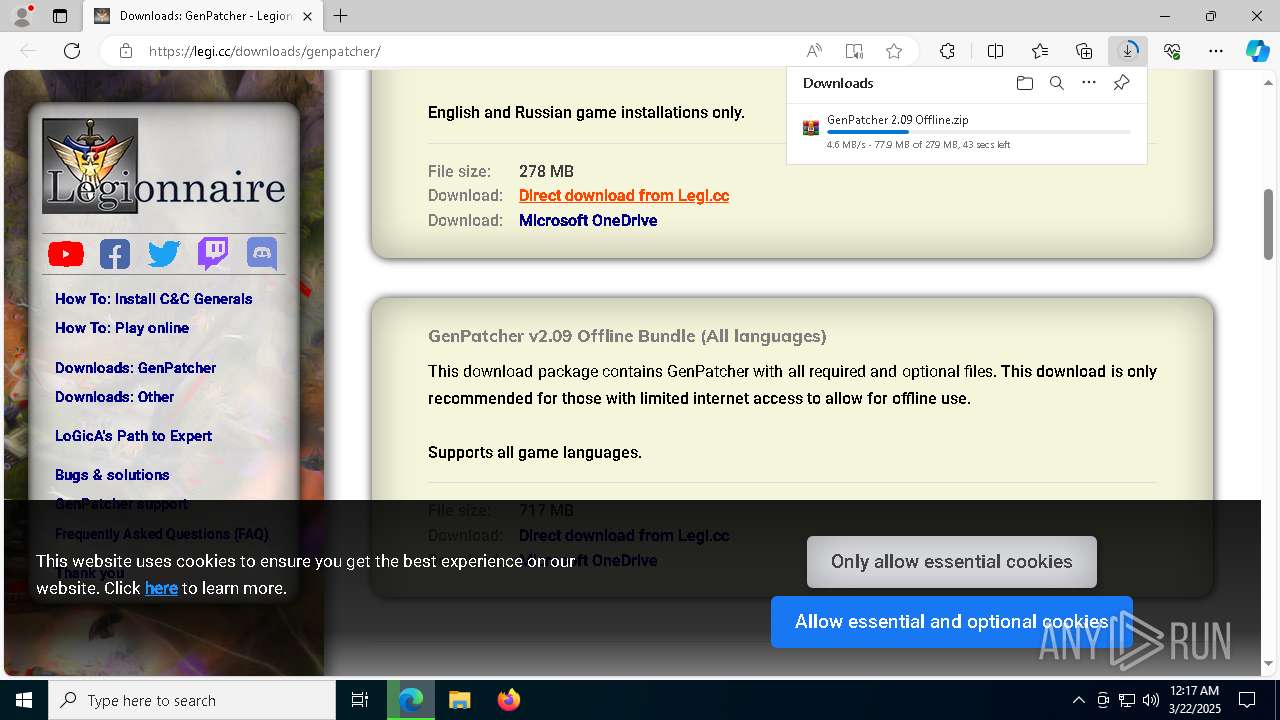1280x720 pixels.
Task: Open the browser profile icon
Action: (x=22, y=16)
